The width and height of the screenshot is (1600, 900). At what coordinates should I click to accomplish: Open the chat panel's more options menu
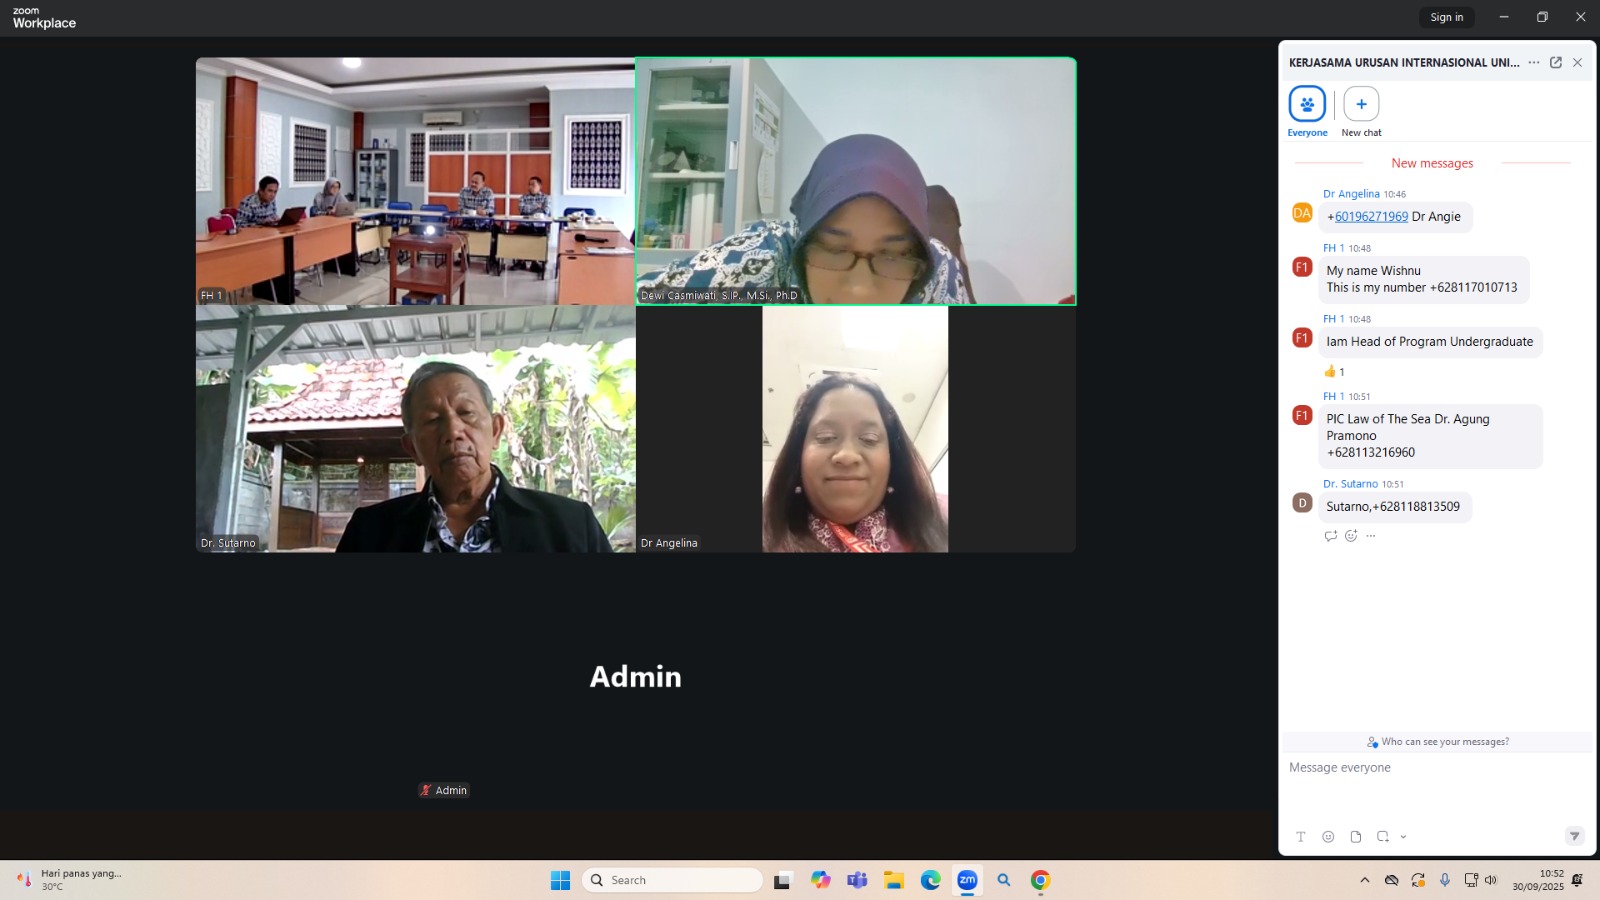1534,62
